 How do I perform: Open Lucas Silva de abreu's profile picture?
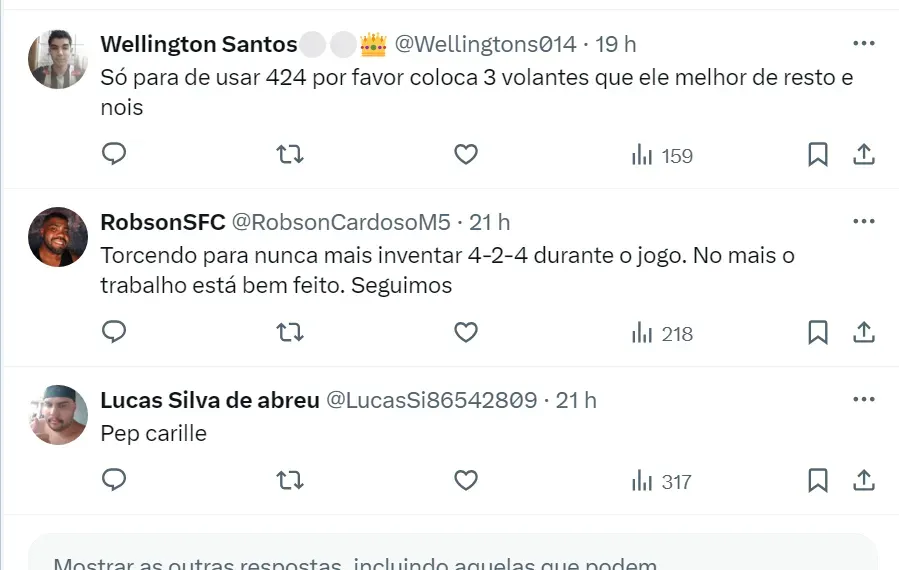coord(58,415)
